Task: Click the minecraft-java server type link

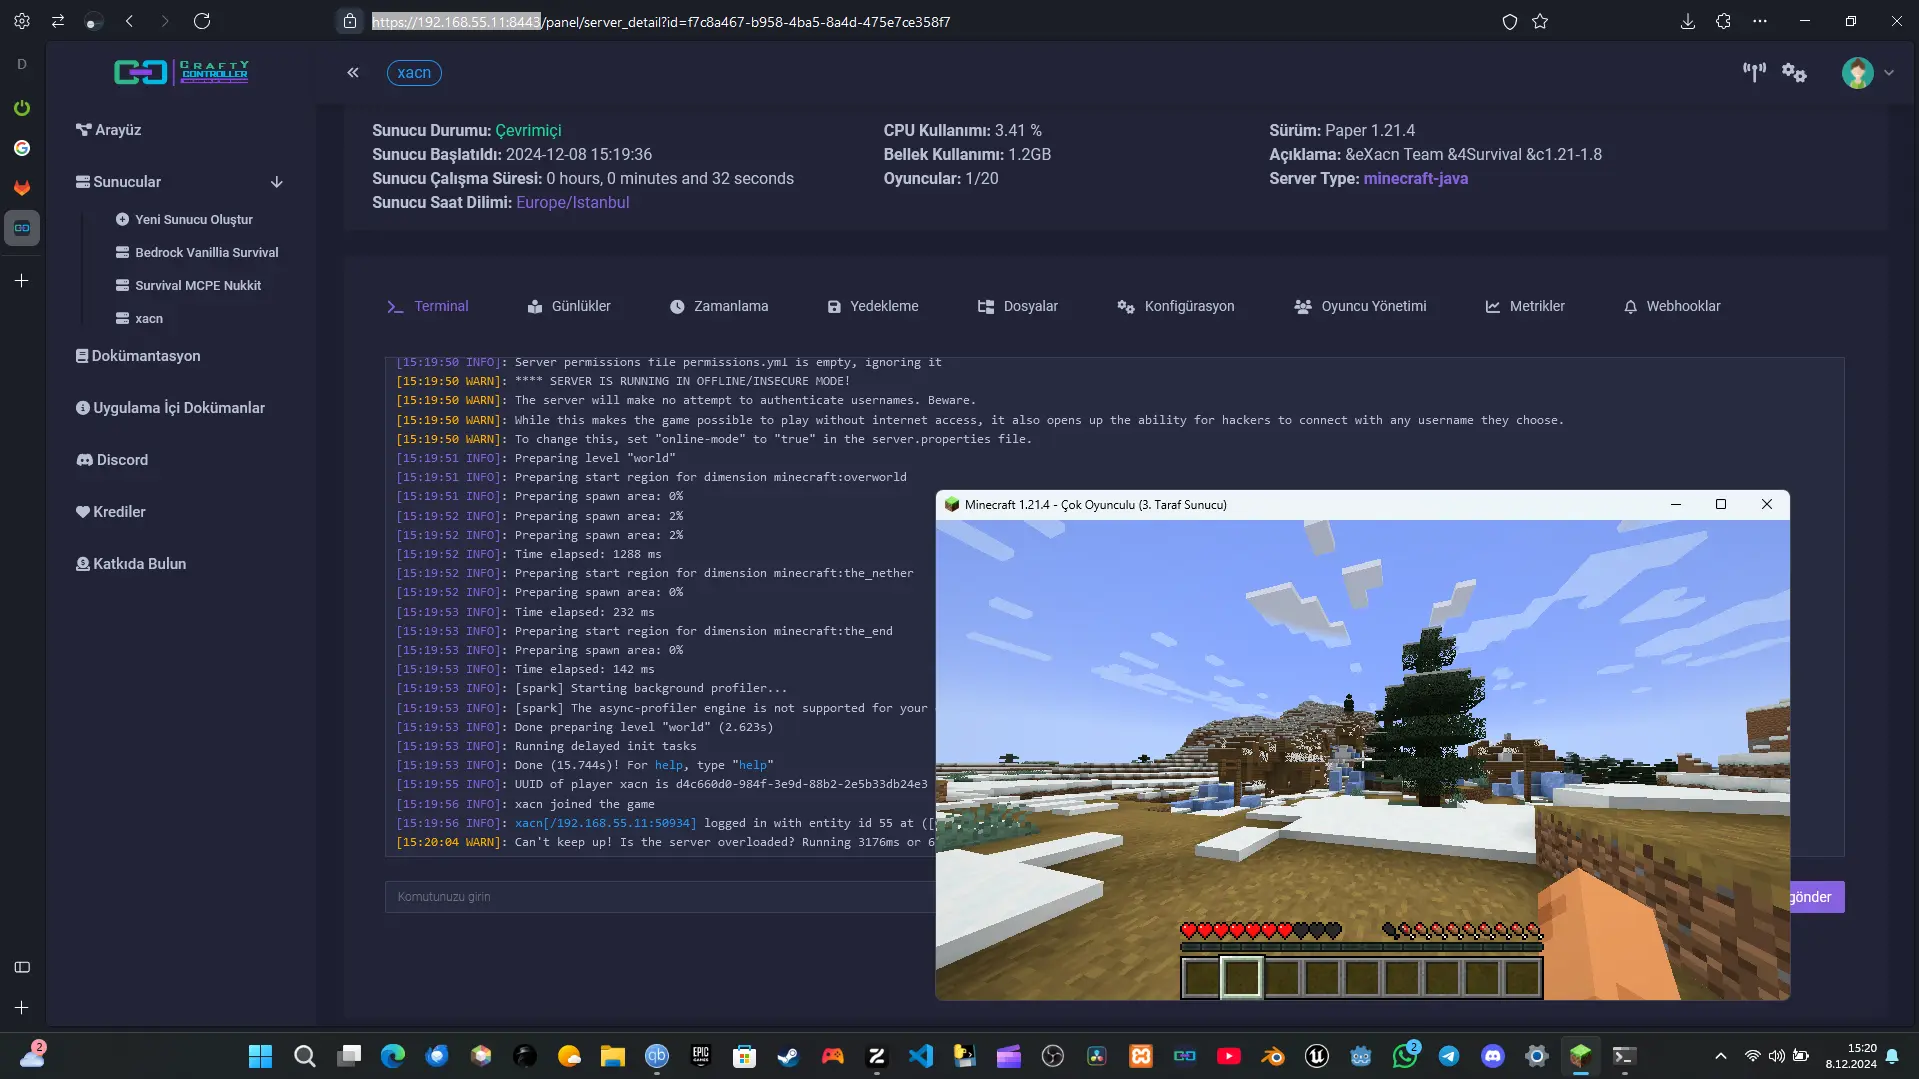Action: coord(1416,178)
